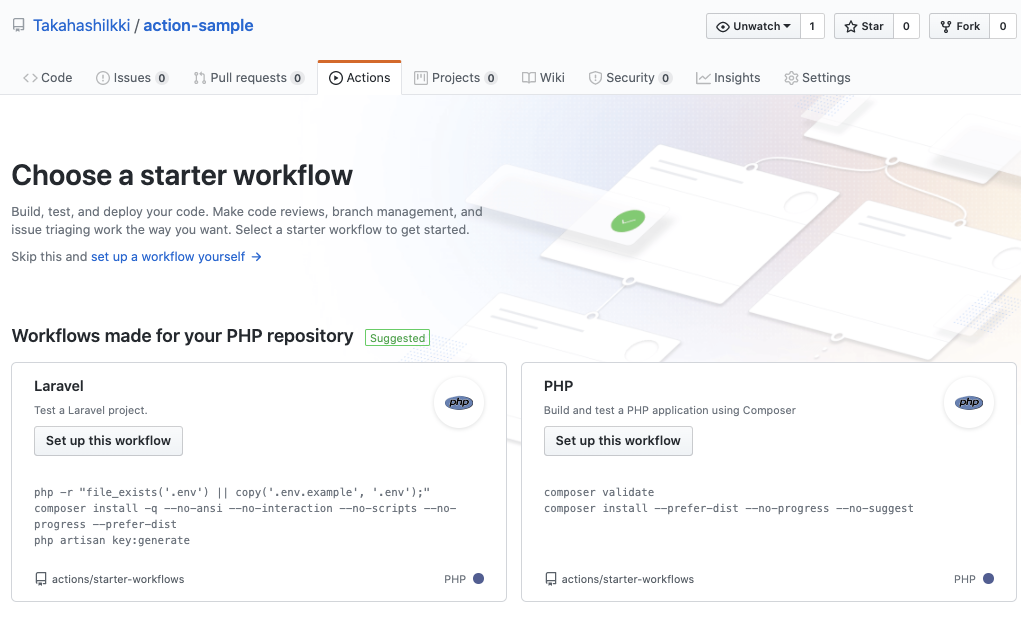The image size is (1021, 625).
Task: Set up the Laravel workflow
Action: [108, 441]
